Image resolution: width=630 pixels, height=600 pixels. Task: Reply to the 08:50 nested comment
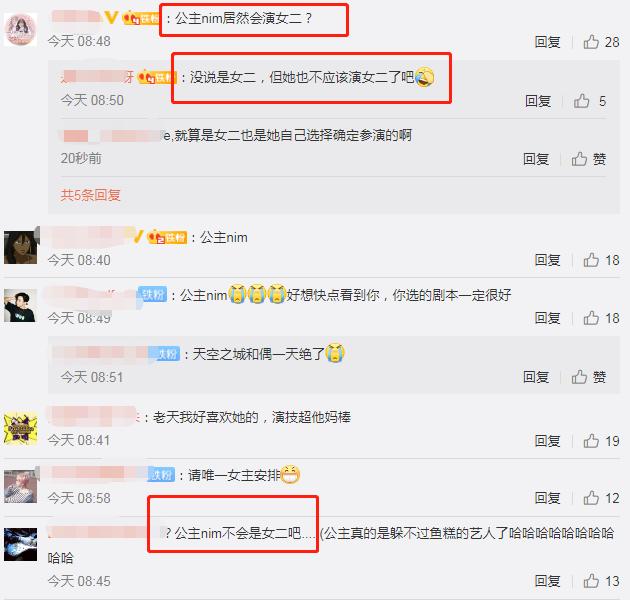[x=538, y=101]
